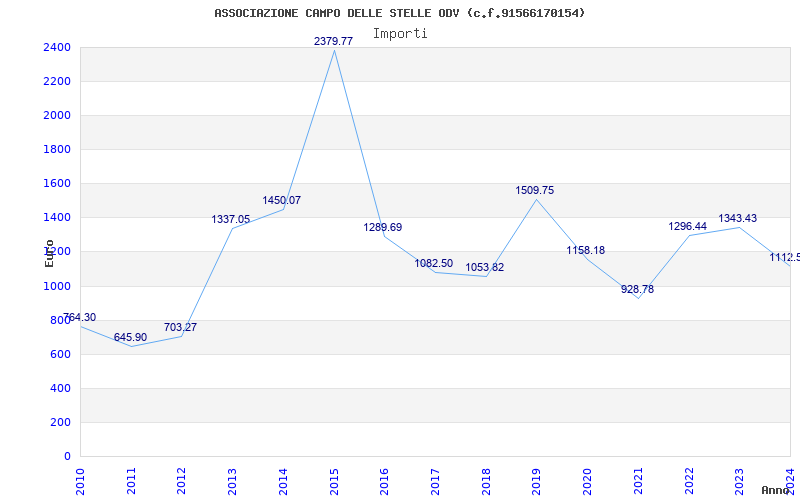Click the y-axis tick 200
Image resolution: width=800 pixels, height=500 pixels.
pos(60,422)
